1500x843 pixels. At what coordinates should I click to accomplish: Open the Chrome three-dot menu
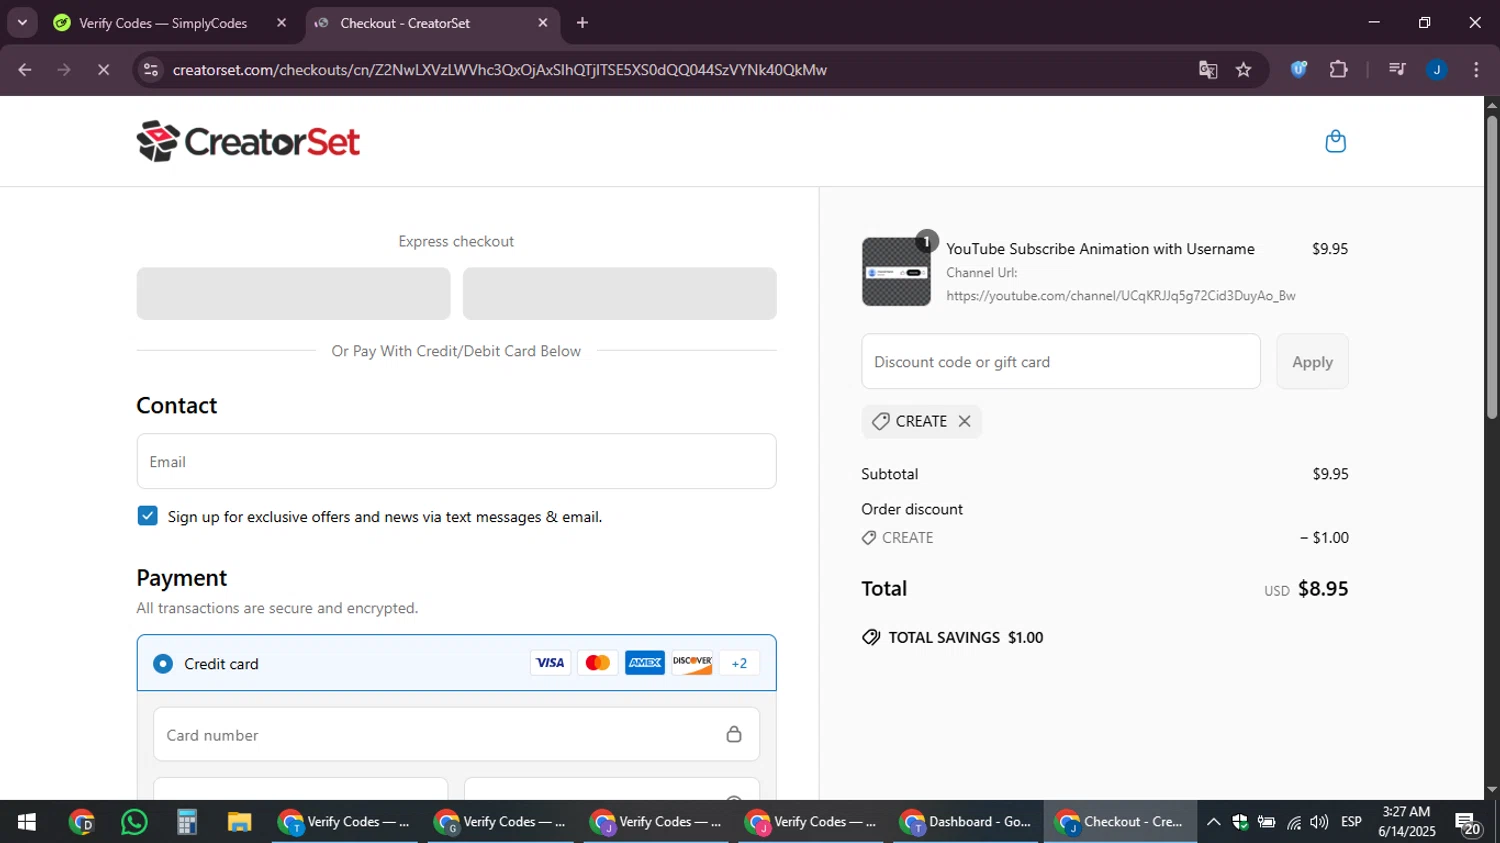point(1476,70)
